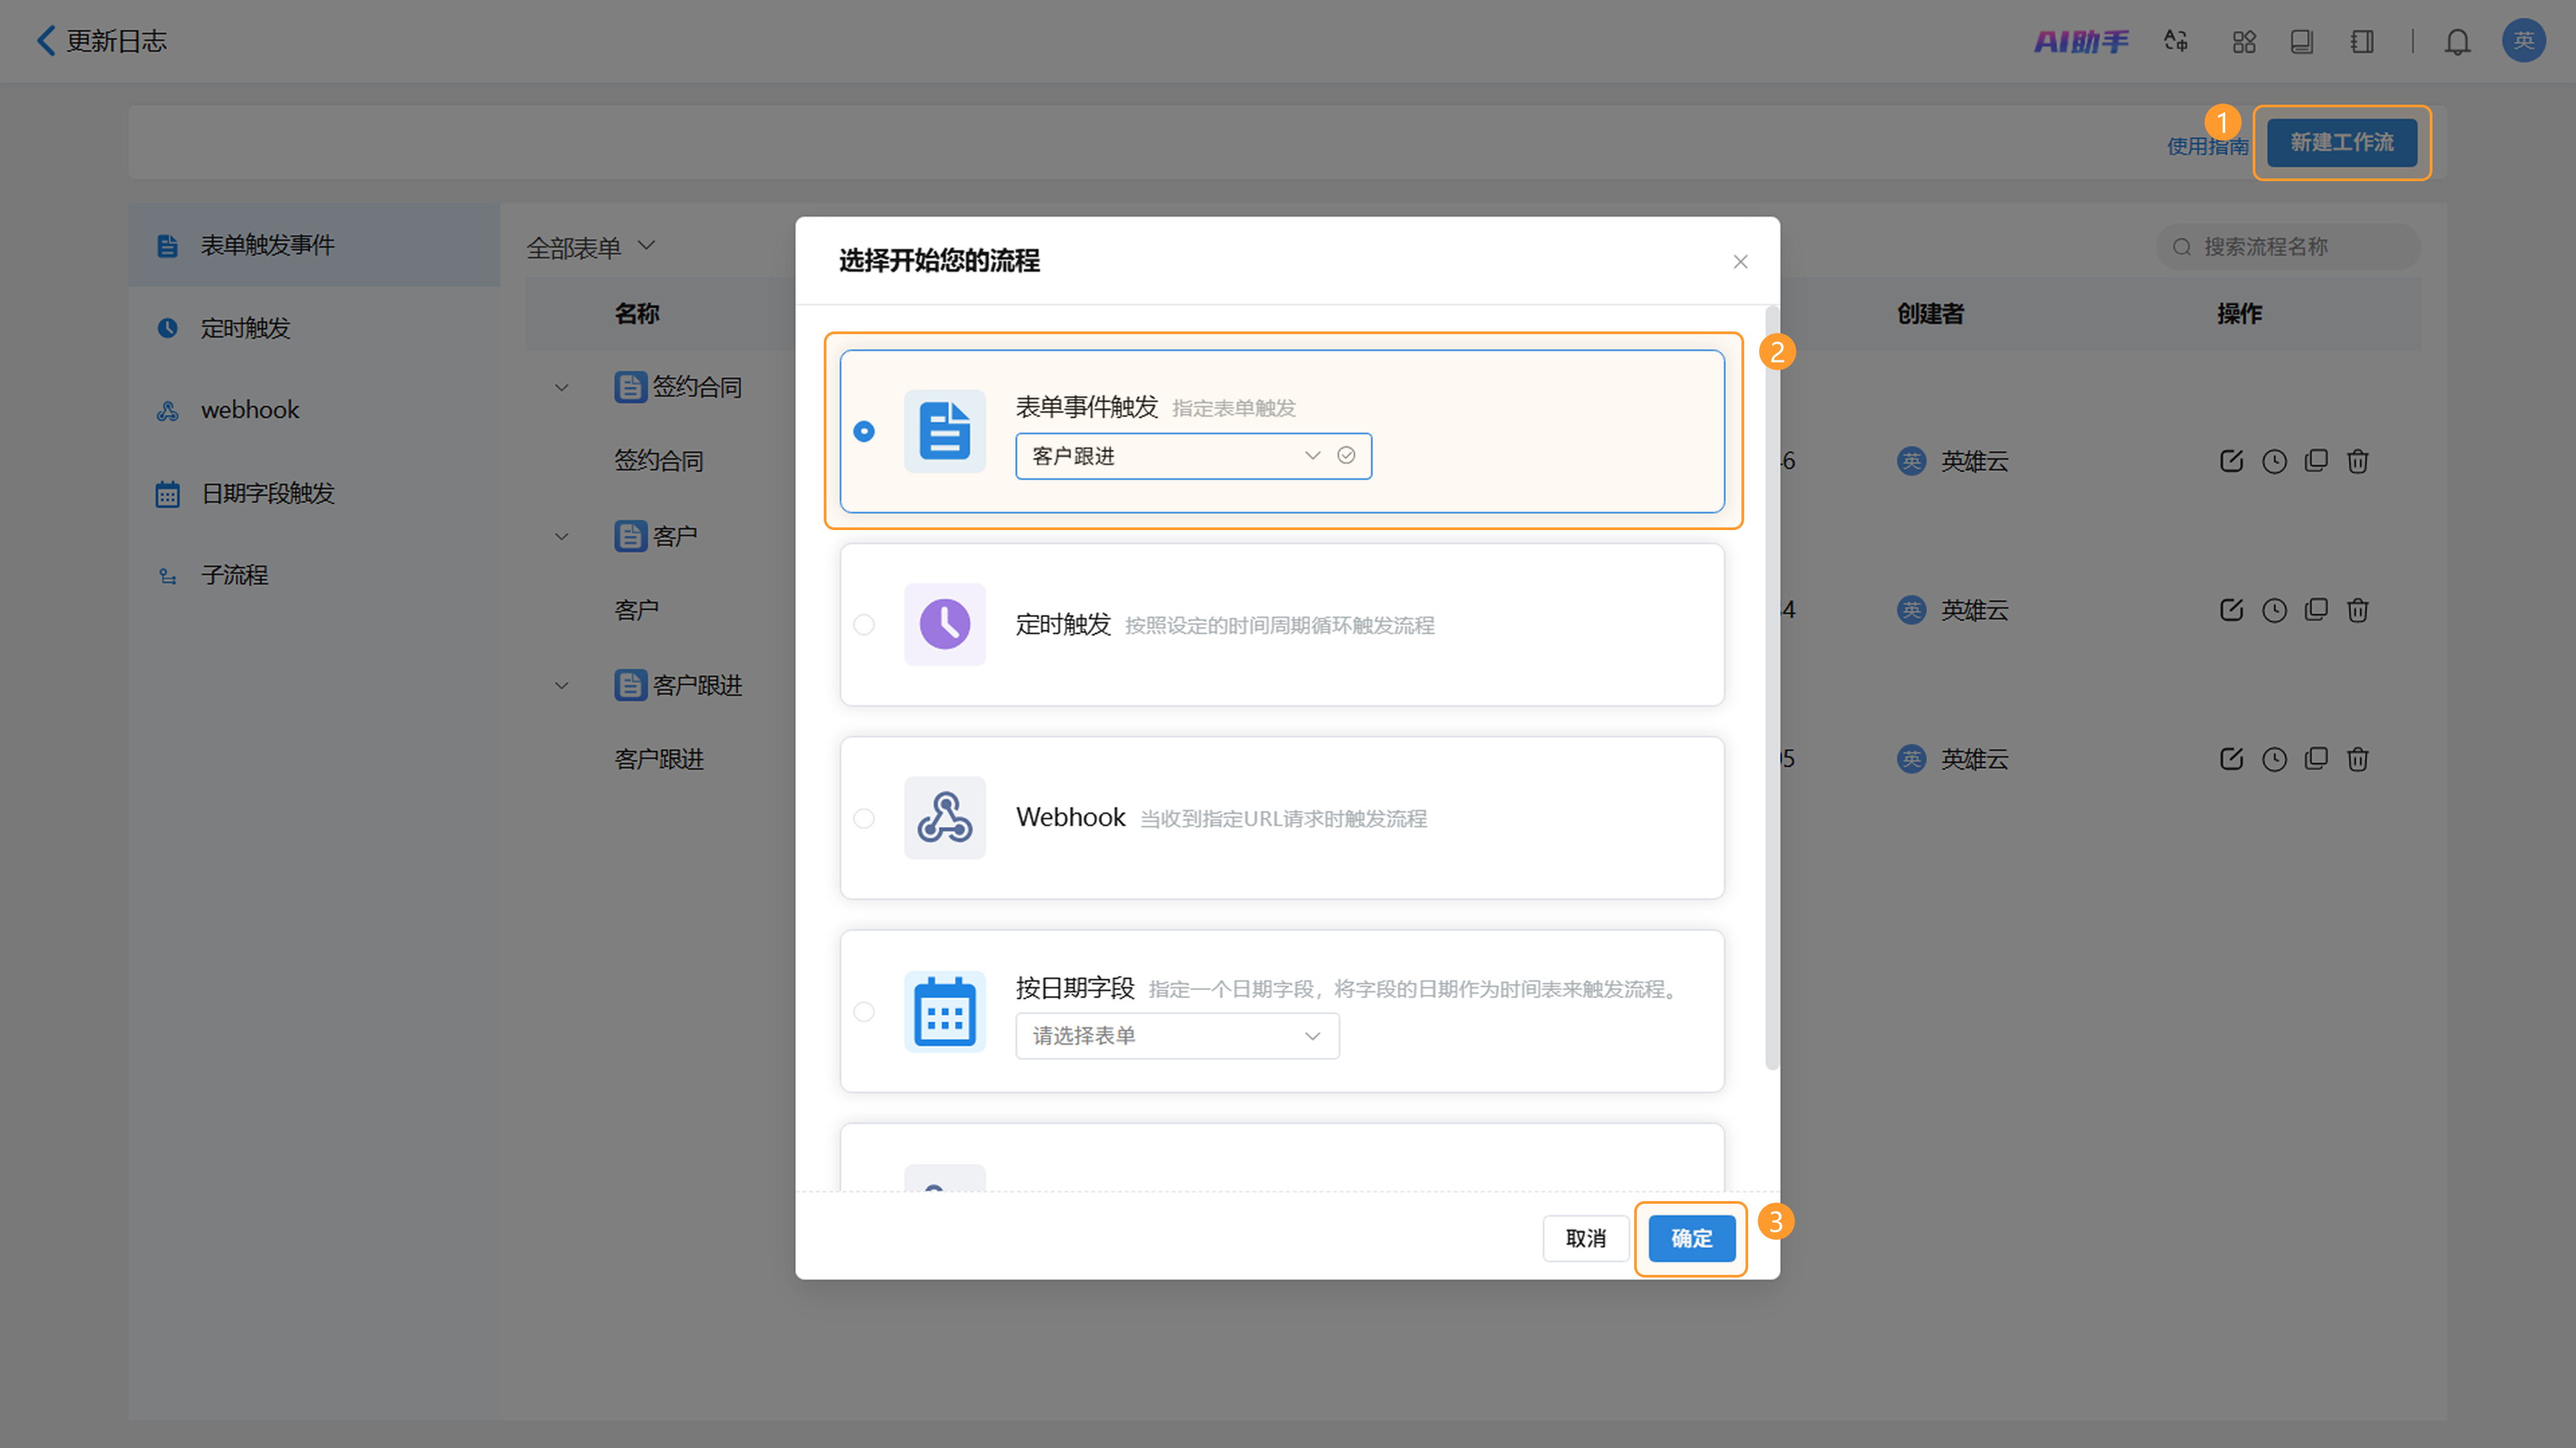The width and height of the screenshot is (2576, 1448).
Task: Click the dialog's vertical scrollbar
Action: (x=1772, y=688)
